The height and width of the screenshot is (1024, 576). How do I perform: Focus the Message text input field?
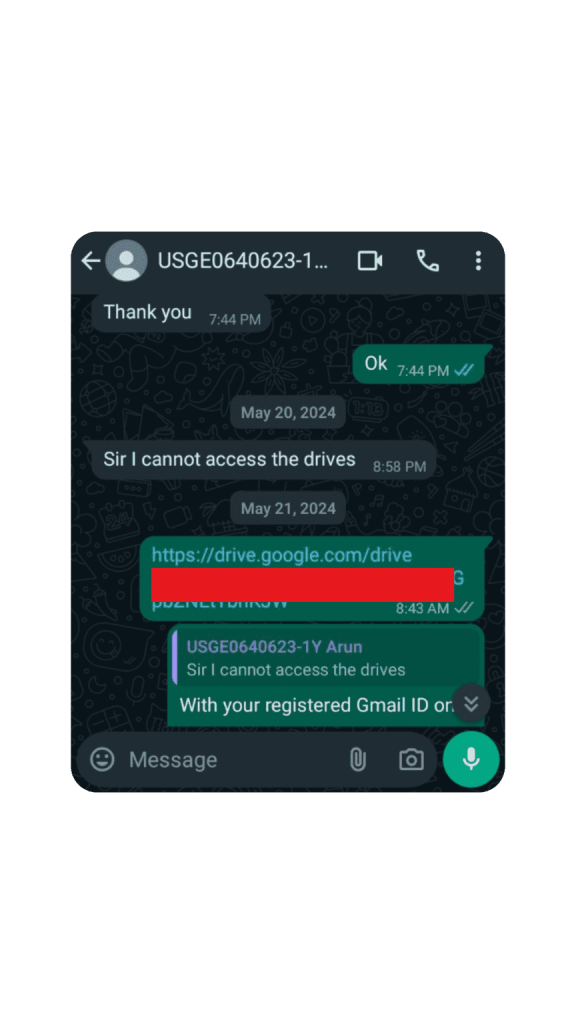(232, 760)
